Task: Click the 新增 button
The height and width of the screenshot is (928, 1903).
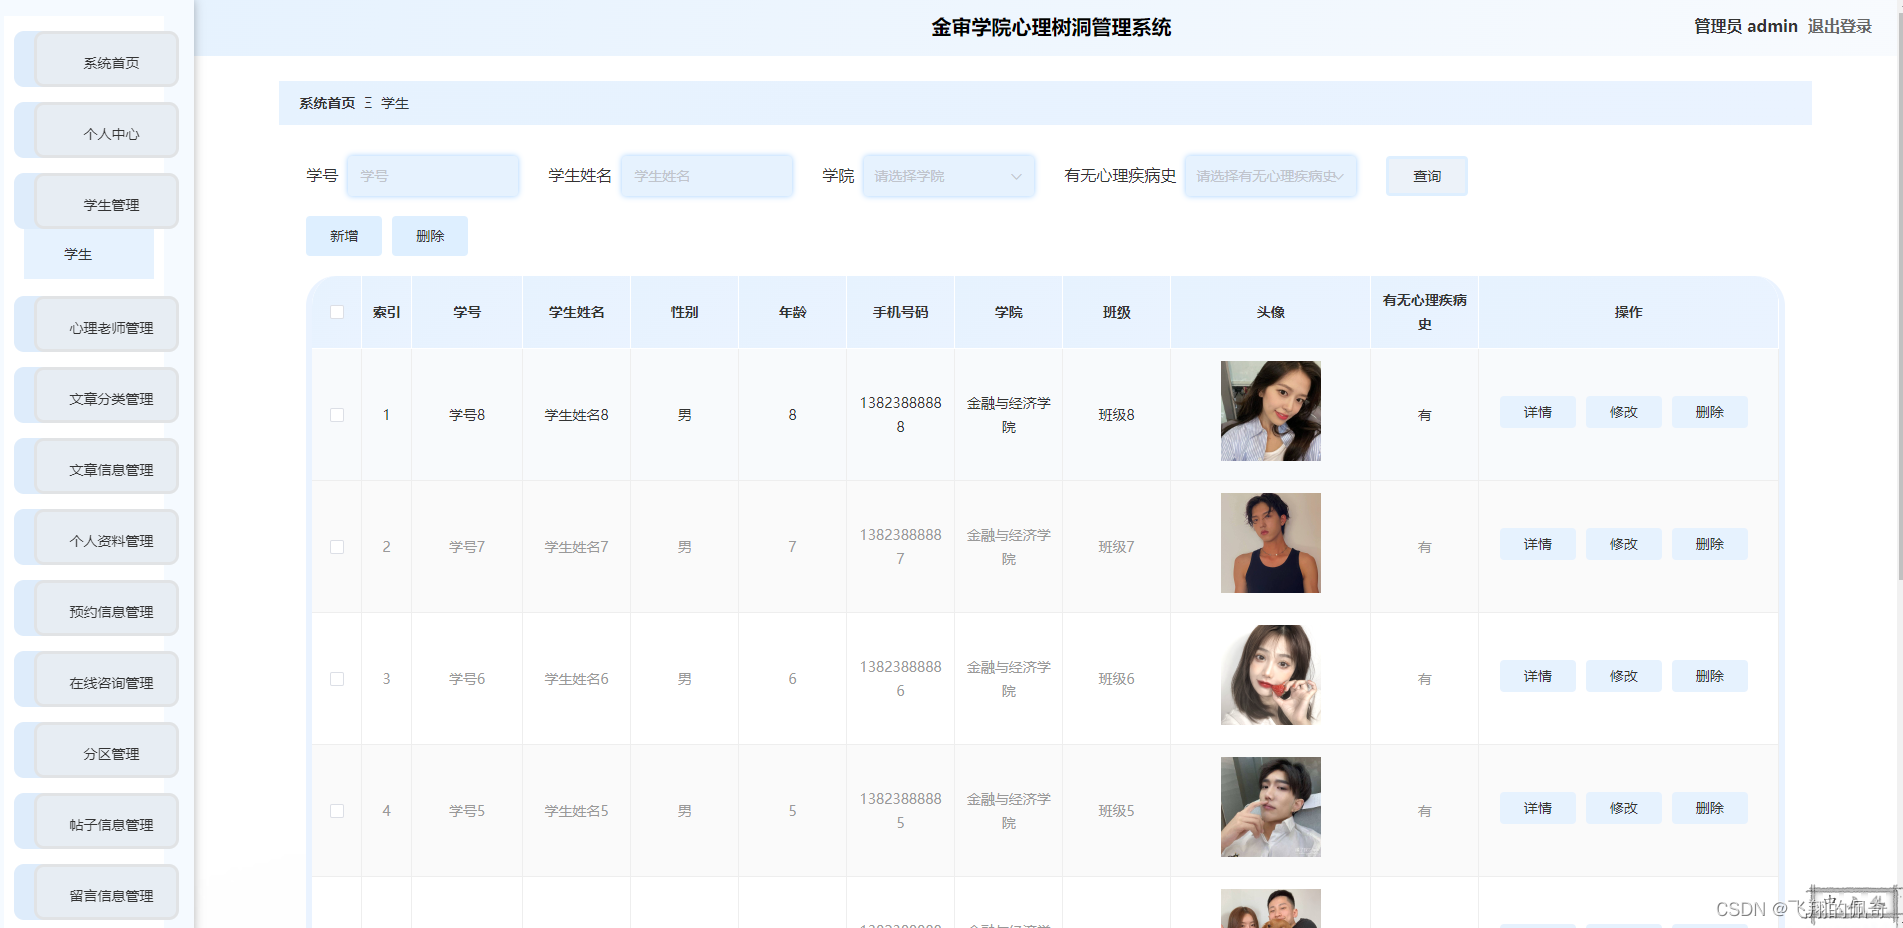Action: [x=344, y=236]
